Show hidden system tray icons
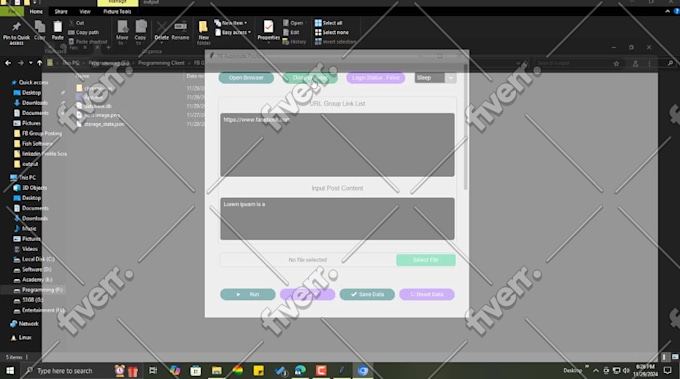 [596, 371]
